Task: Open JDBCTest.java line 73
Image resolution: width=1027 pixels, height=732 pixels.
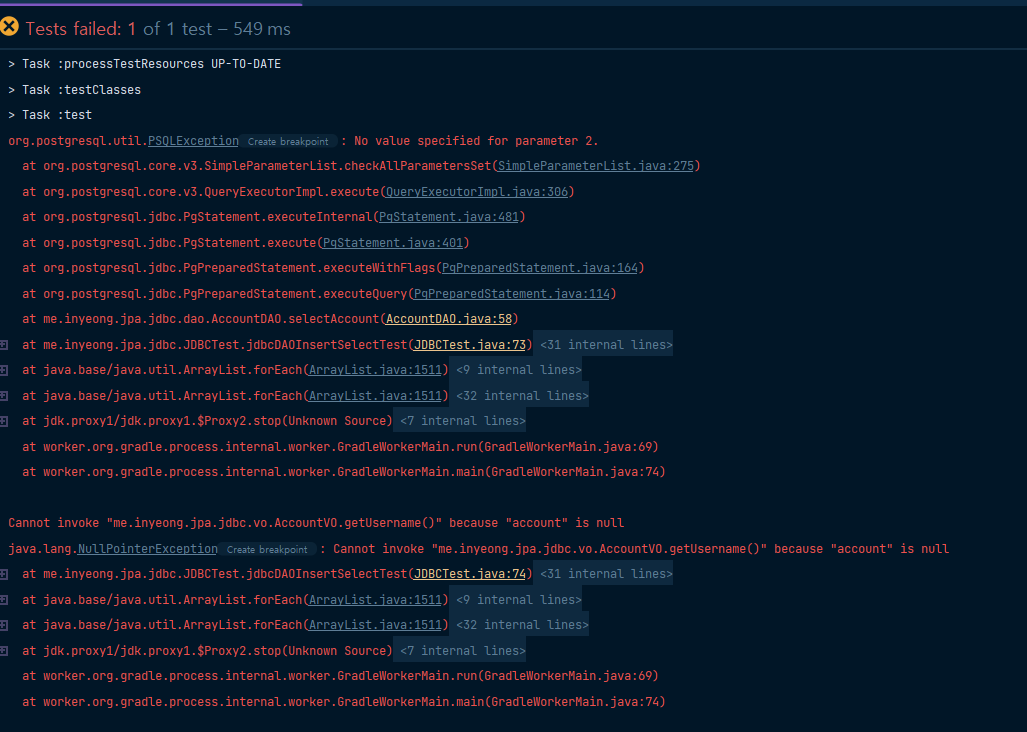Action: pyautogui.click(x=468, y=344)
